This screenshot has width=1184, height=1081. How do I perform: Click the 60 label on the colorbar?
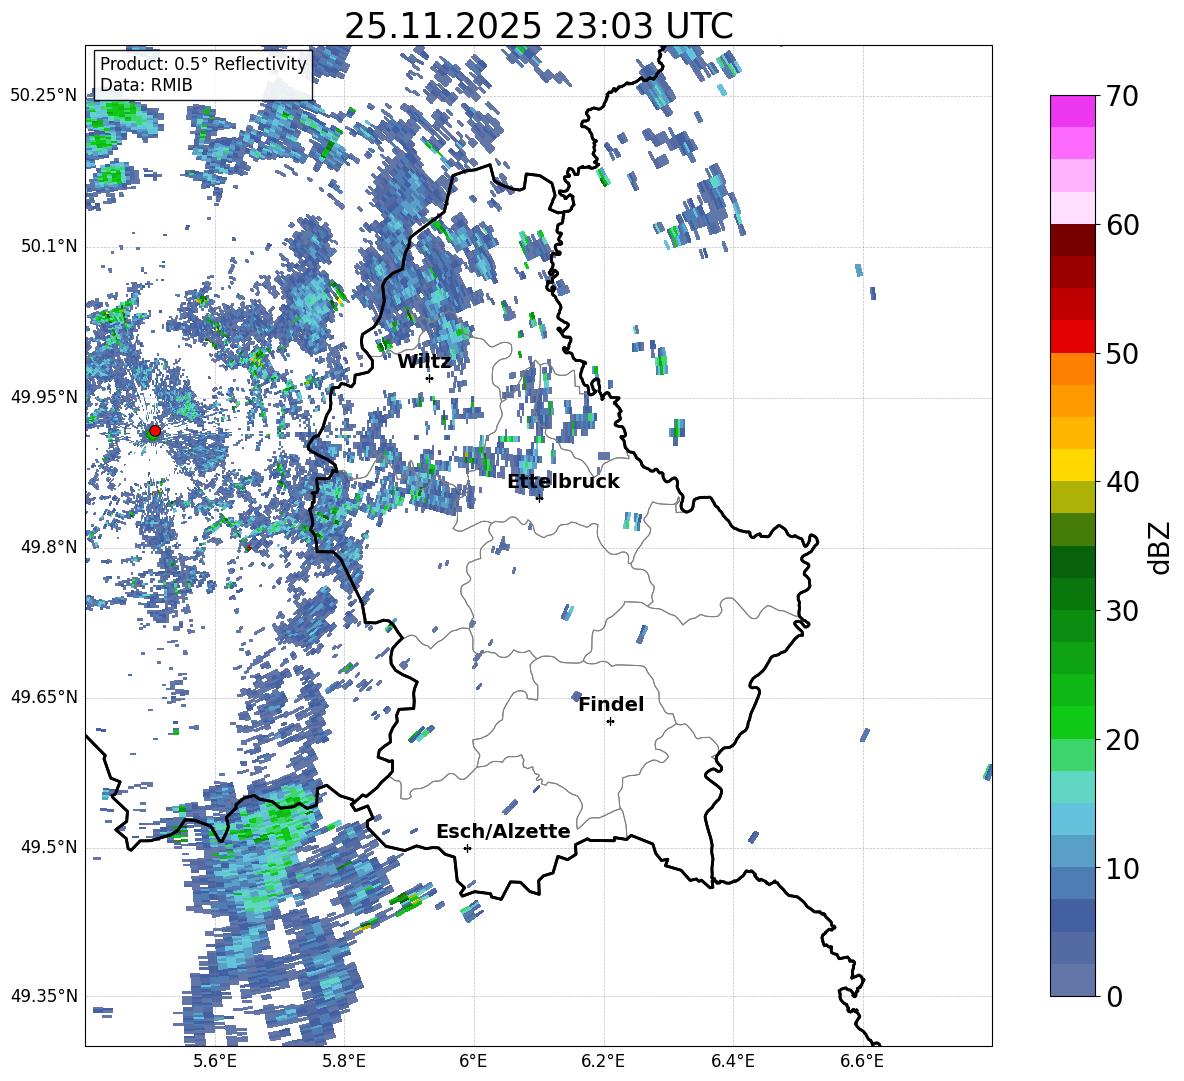click(x=1122, y=225)
